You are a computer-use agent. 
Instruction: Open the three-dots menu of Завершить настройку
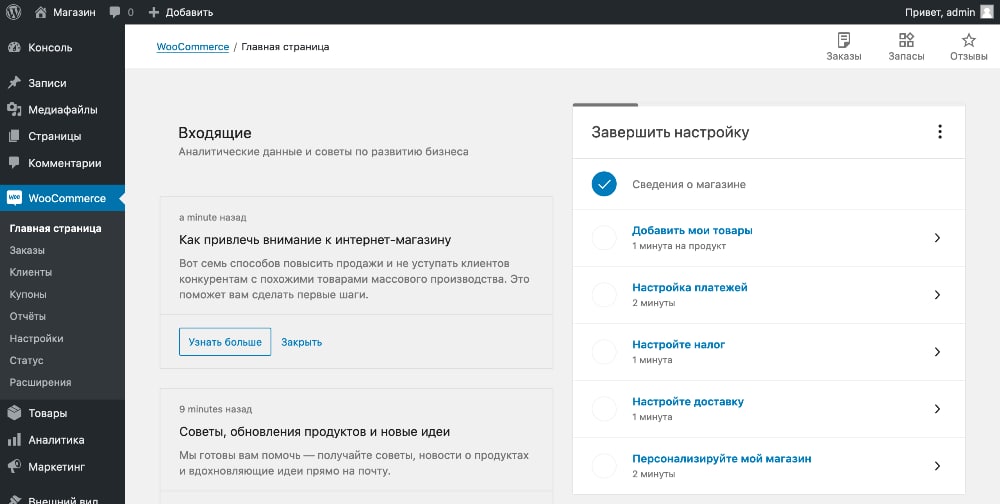click(x=939, y=132)
